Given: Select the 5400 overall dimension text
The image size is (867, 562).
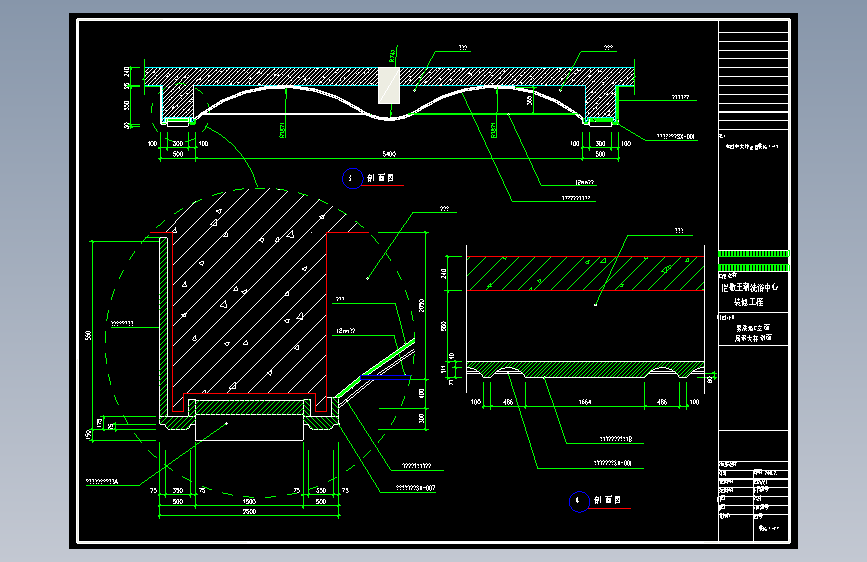Looking at the screenshot, I should point(389,154).
